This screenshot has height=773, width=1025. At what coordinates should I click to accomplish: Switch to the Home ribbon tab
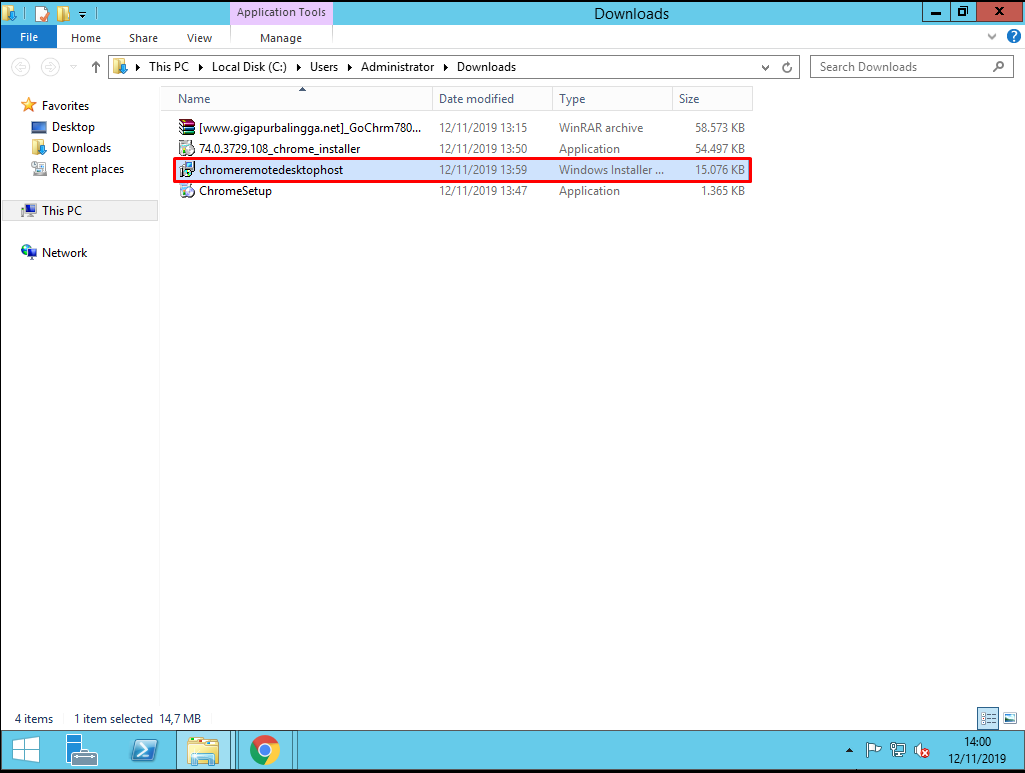(x=86, y=38)
